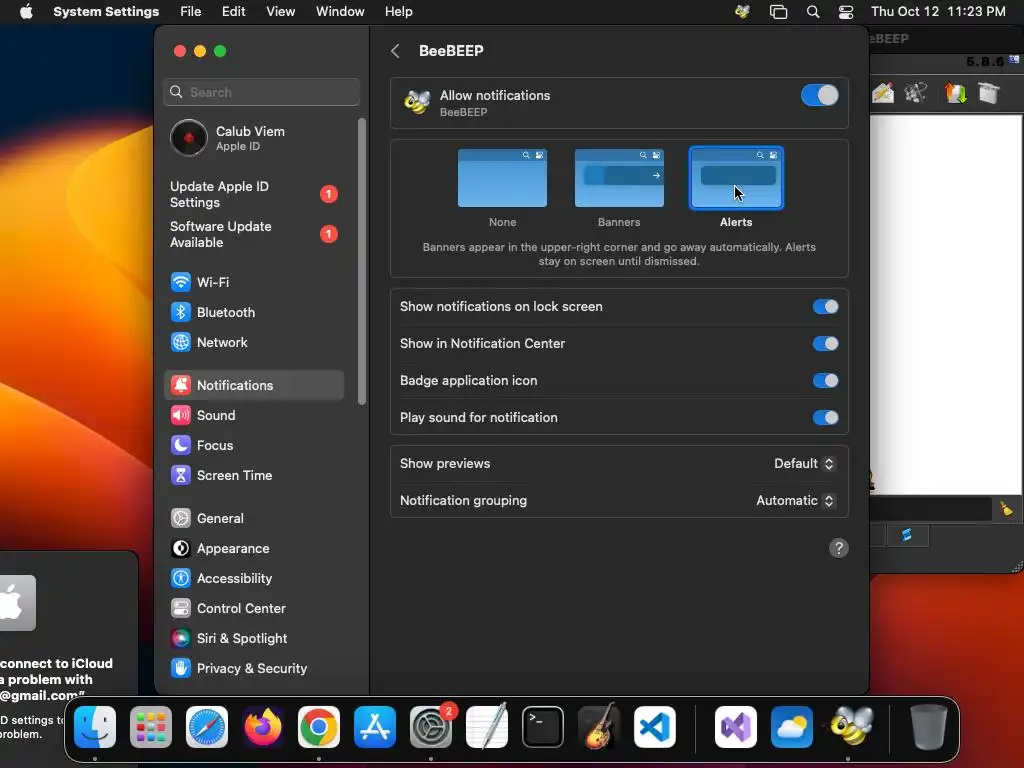Go back from BeeBEEP notification page
This screenshot has height=768, width=1024.
[x=395, y=51]
